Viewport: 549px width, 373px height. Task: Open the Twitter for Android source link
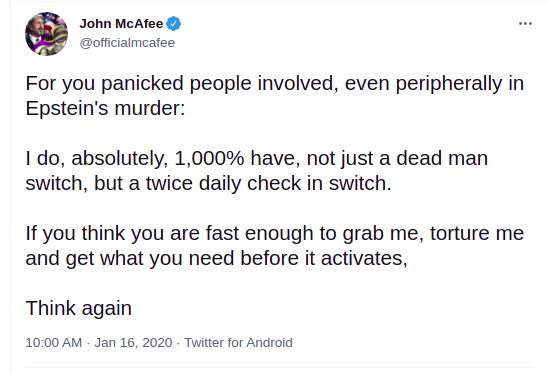238,343
